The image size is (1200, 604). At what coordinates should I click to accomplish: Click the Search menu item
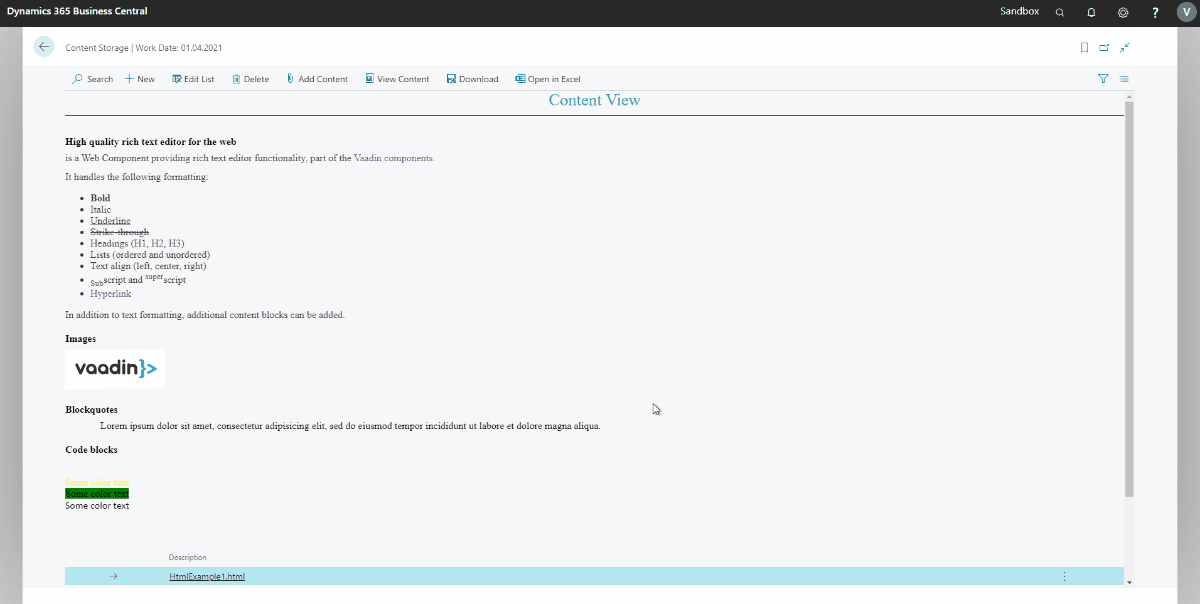point(91,79)
